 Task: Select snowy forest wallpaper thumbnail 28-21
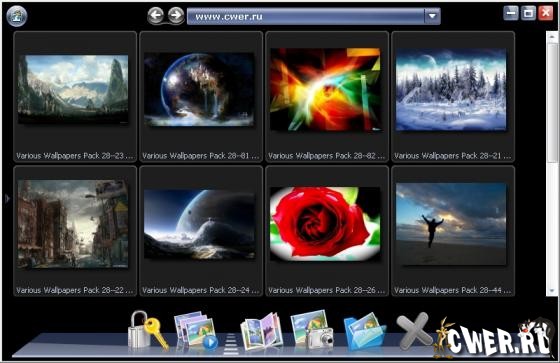pyautogui.click(x=451, y=89)
